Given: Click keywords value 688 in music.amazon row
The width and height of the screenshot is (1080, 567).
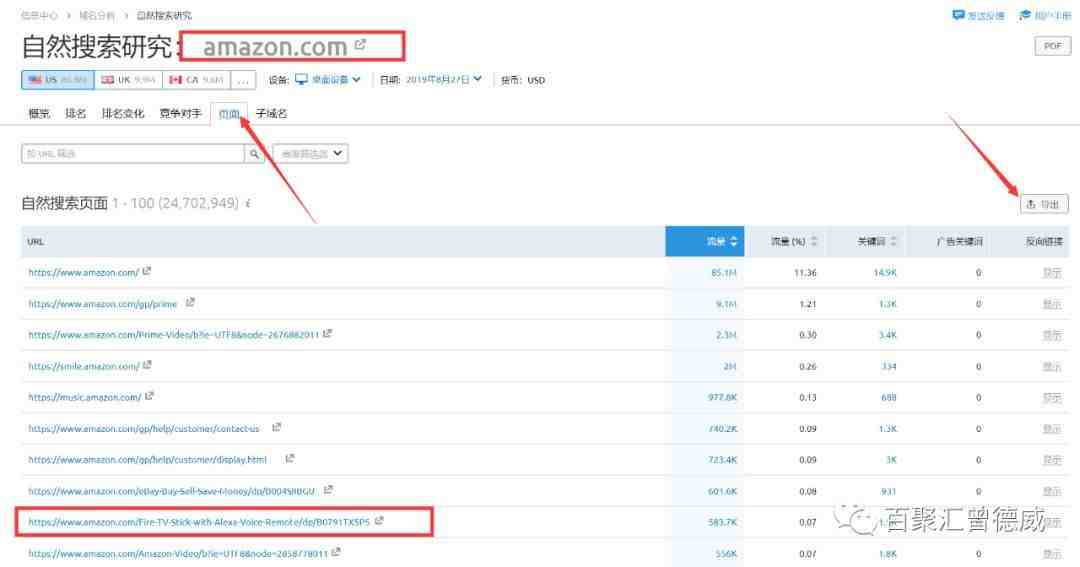Looking at the screenshot, I should point(889,398).
